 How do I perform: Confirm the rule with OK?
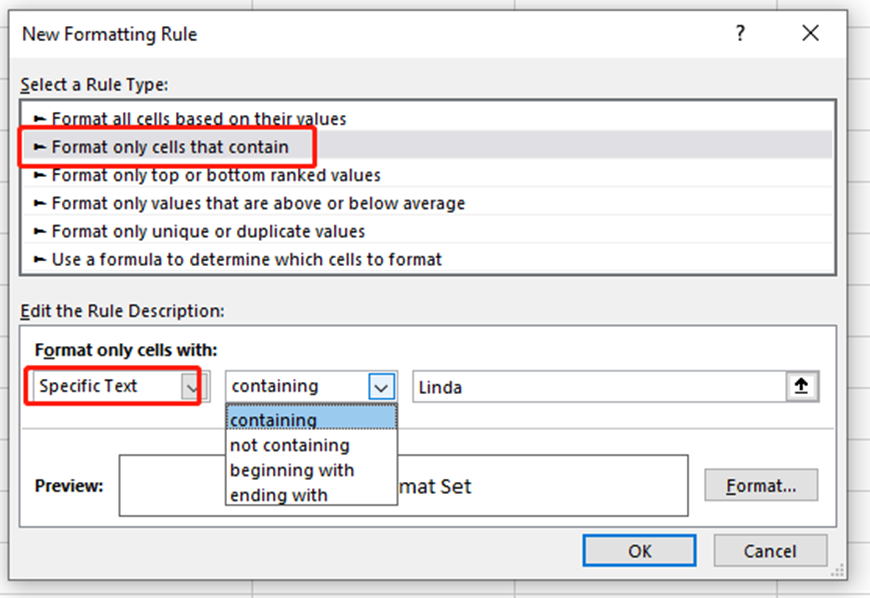[639, 550]
